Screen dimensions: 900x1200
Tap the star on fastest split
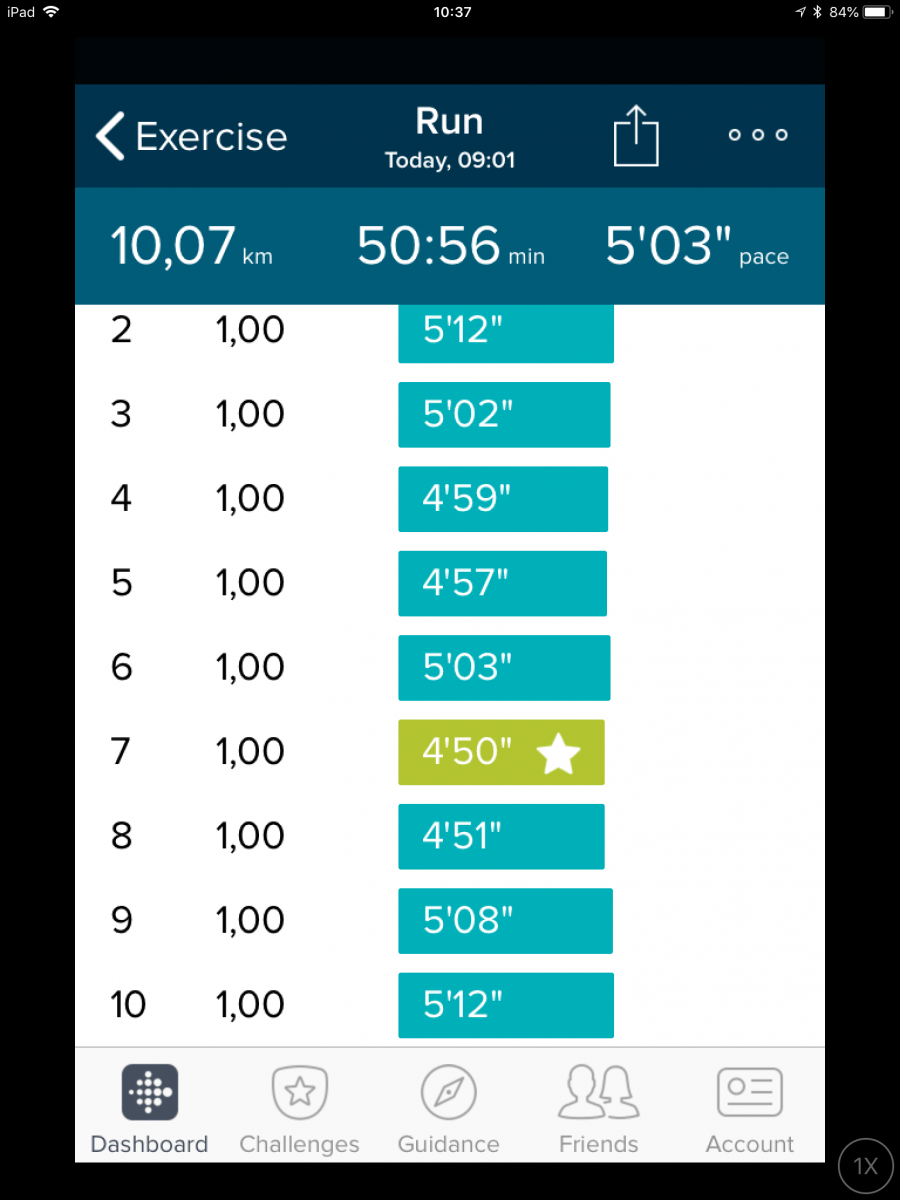(x=558, y=753)
